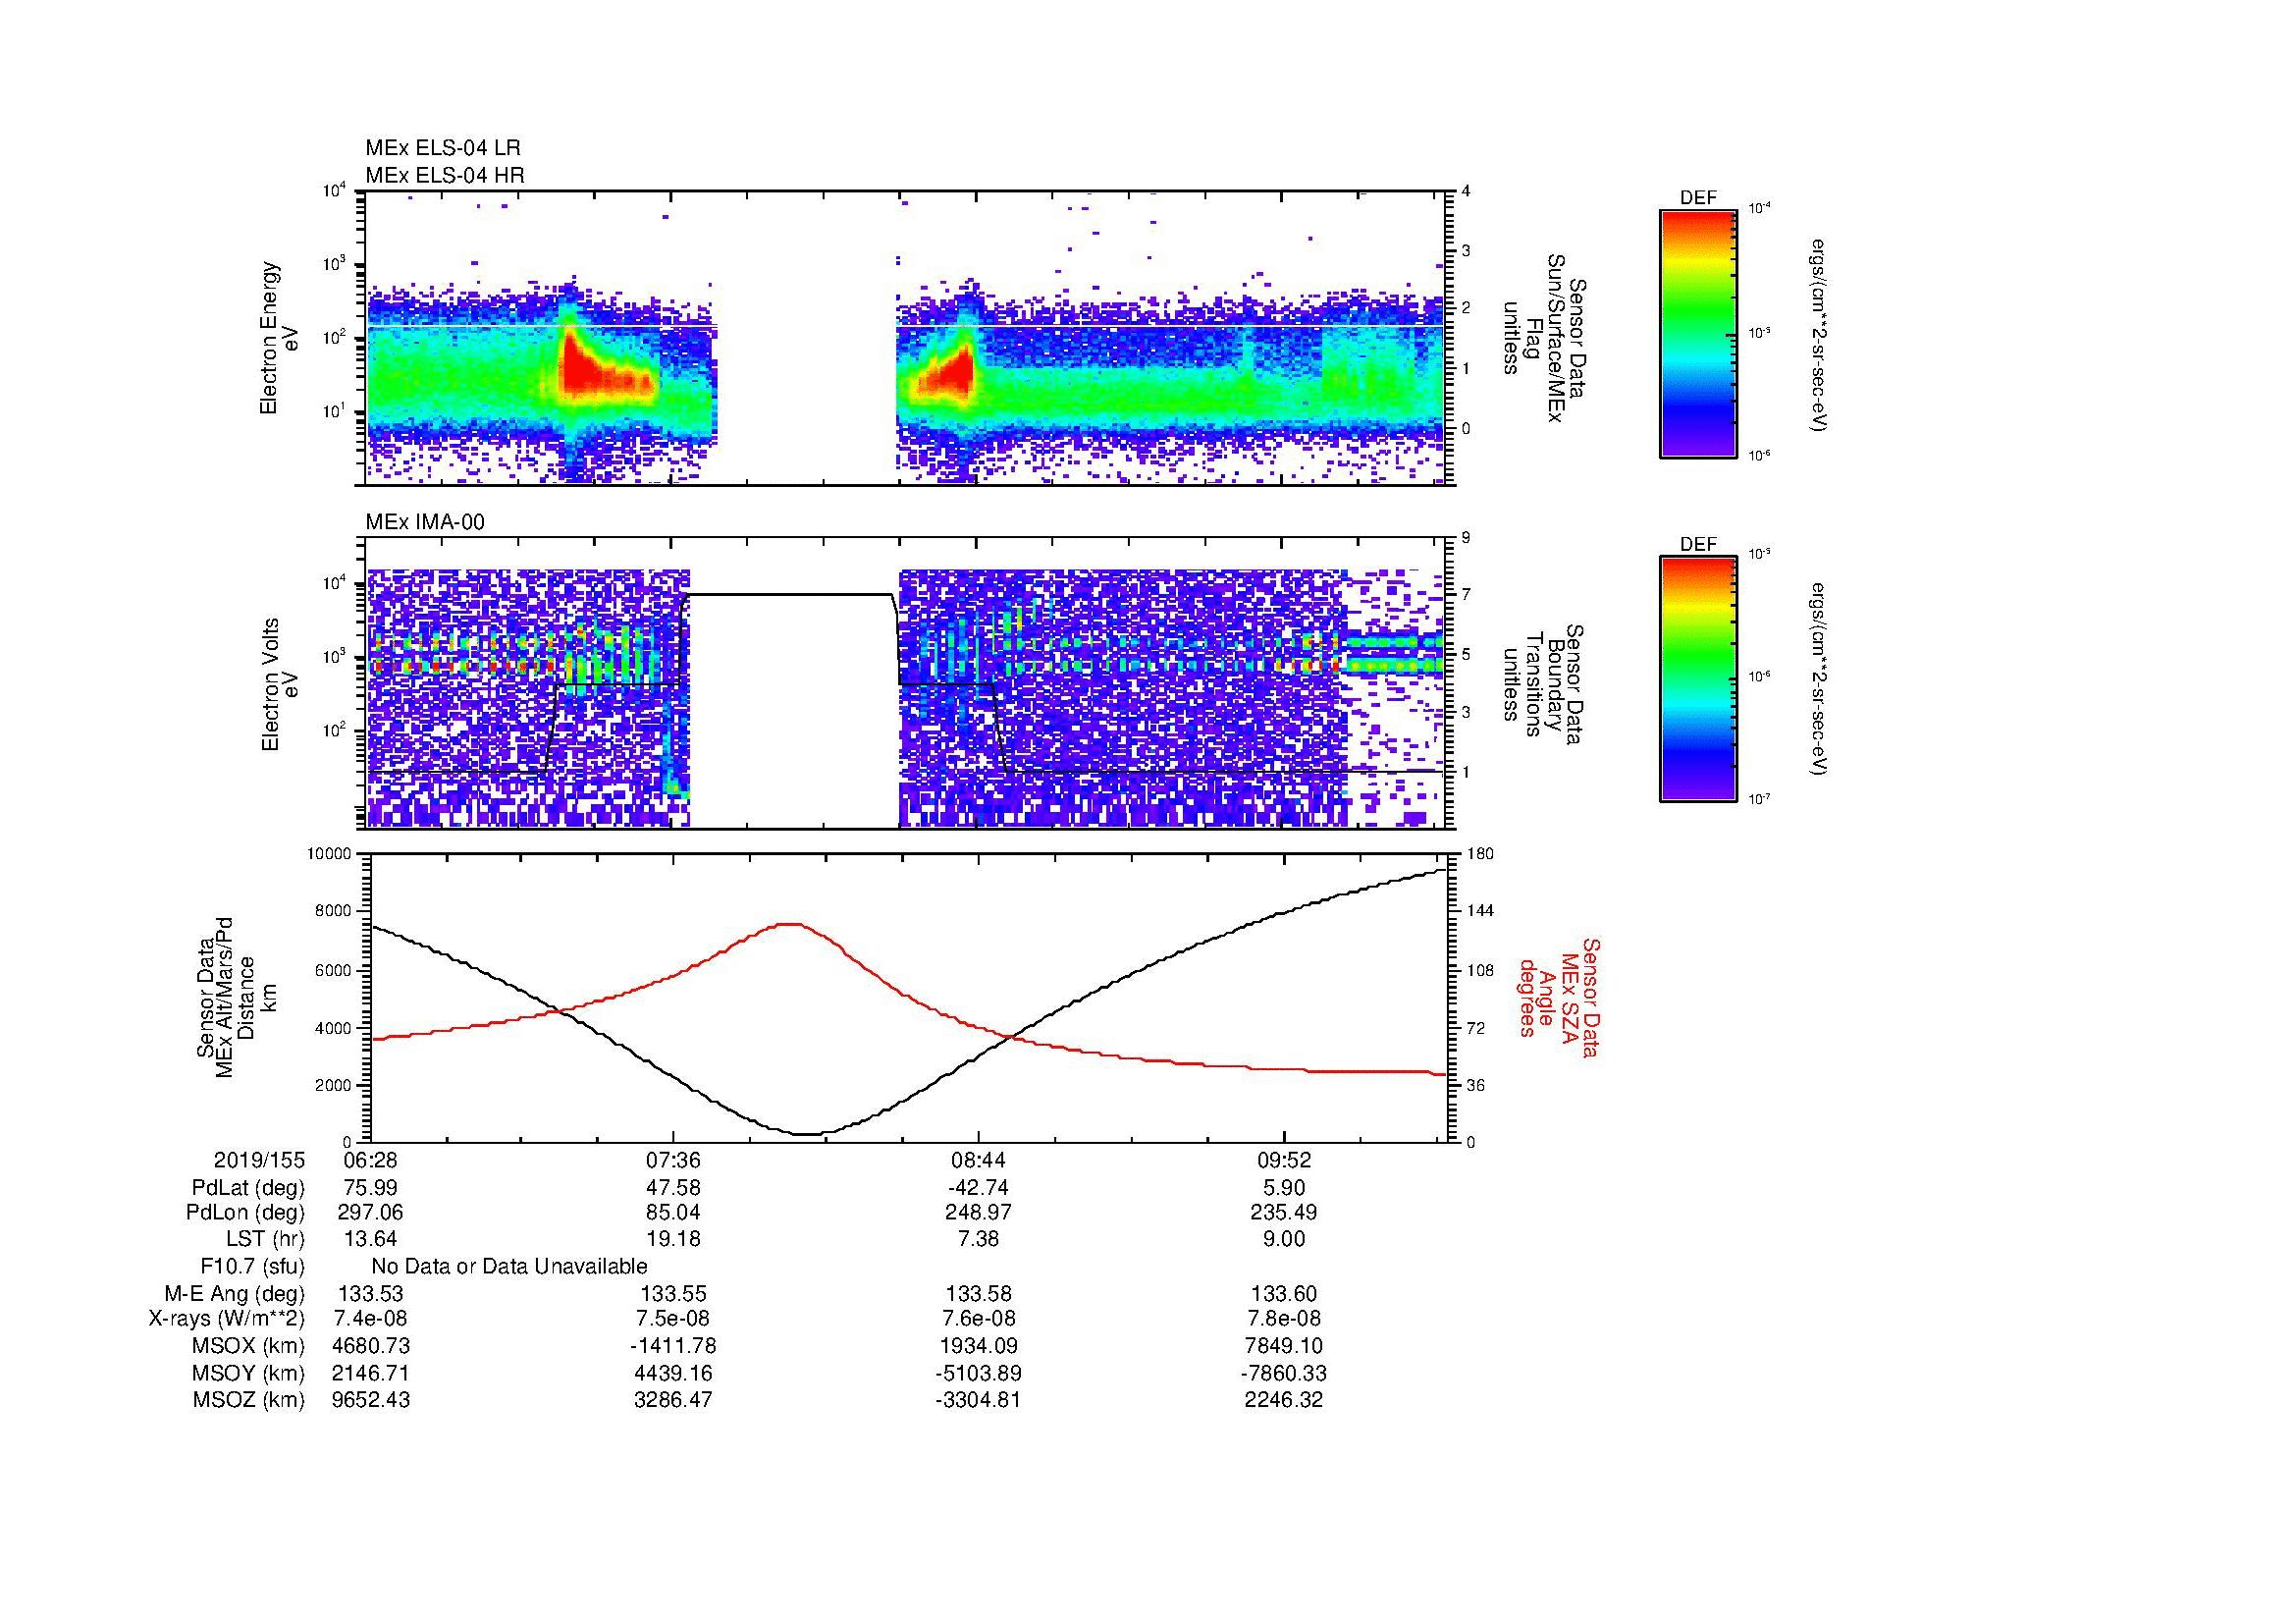Click PdLon value 248.97
2296x1623 pixels.
tap(978, 1213)
